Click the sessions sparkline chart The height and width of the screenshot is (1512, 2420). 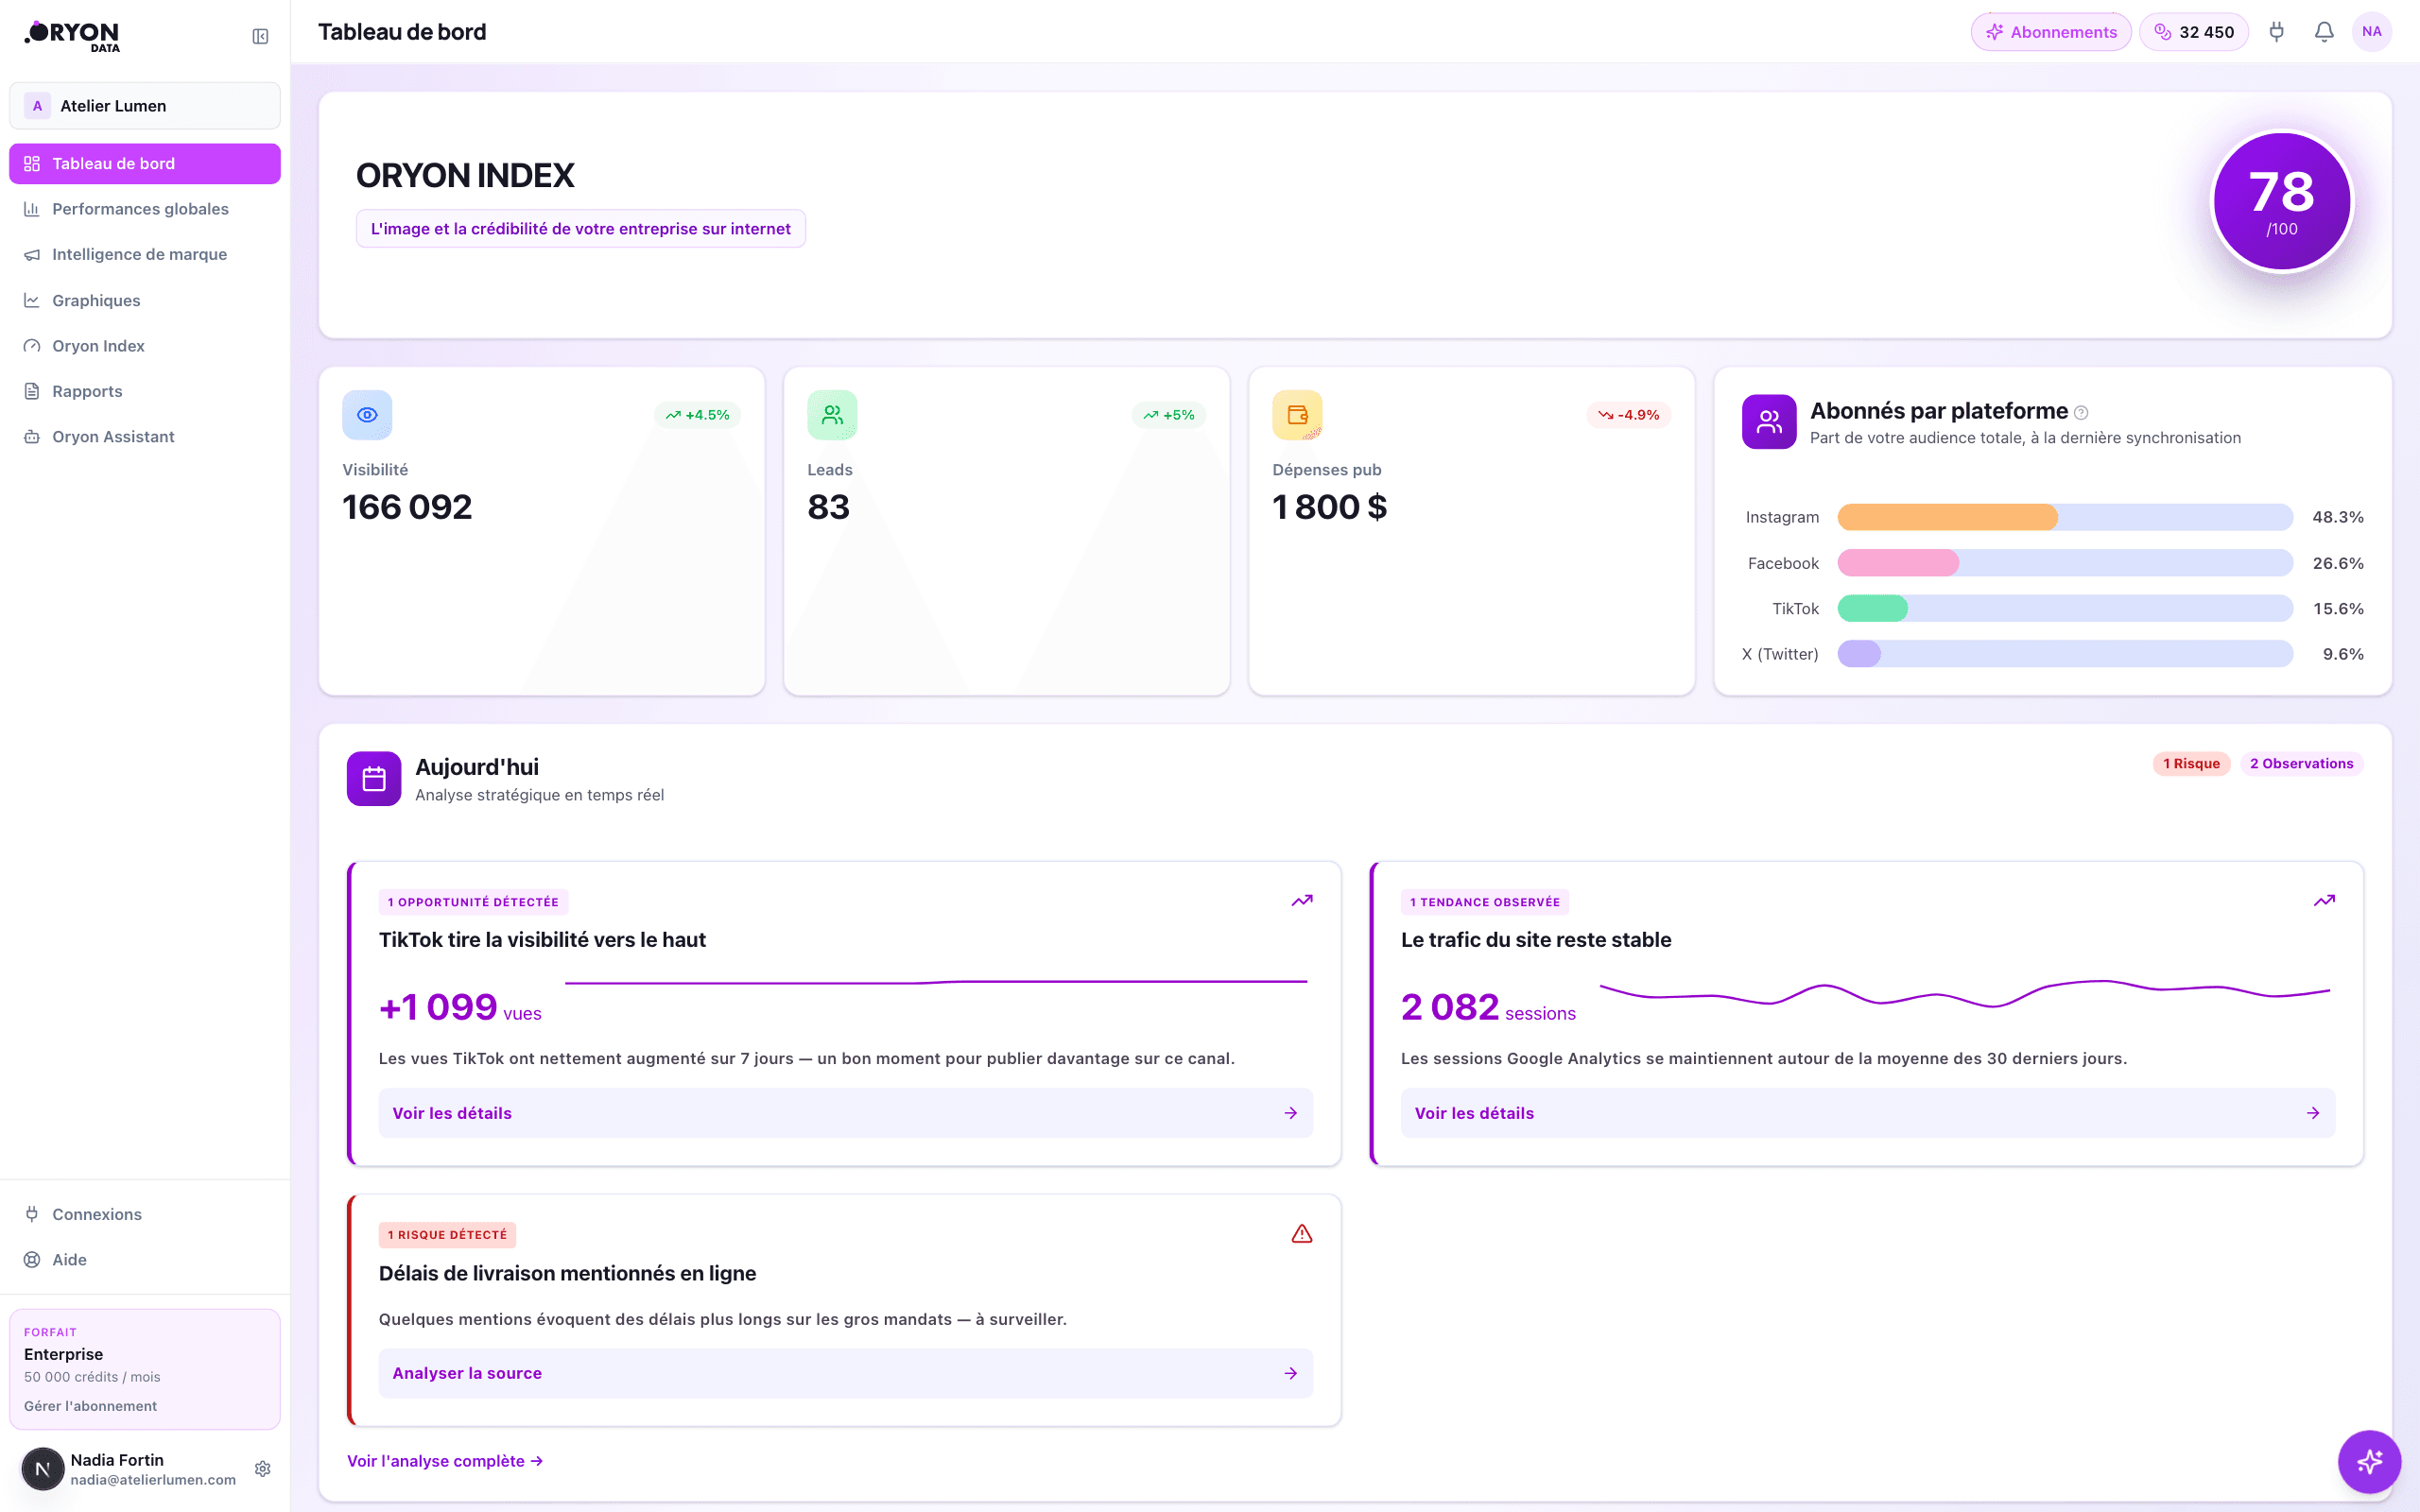tap(1965, 993)
